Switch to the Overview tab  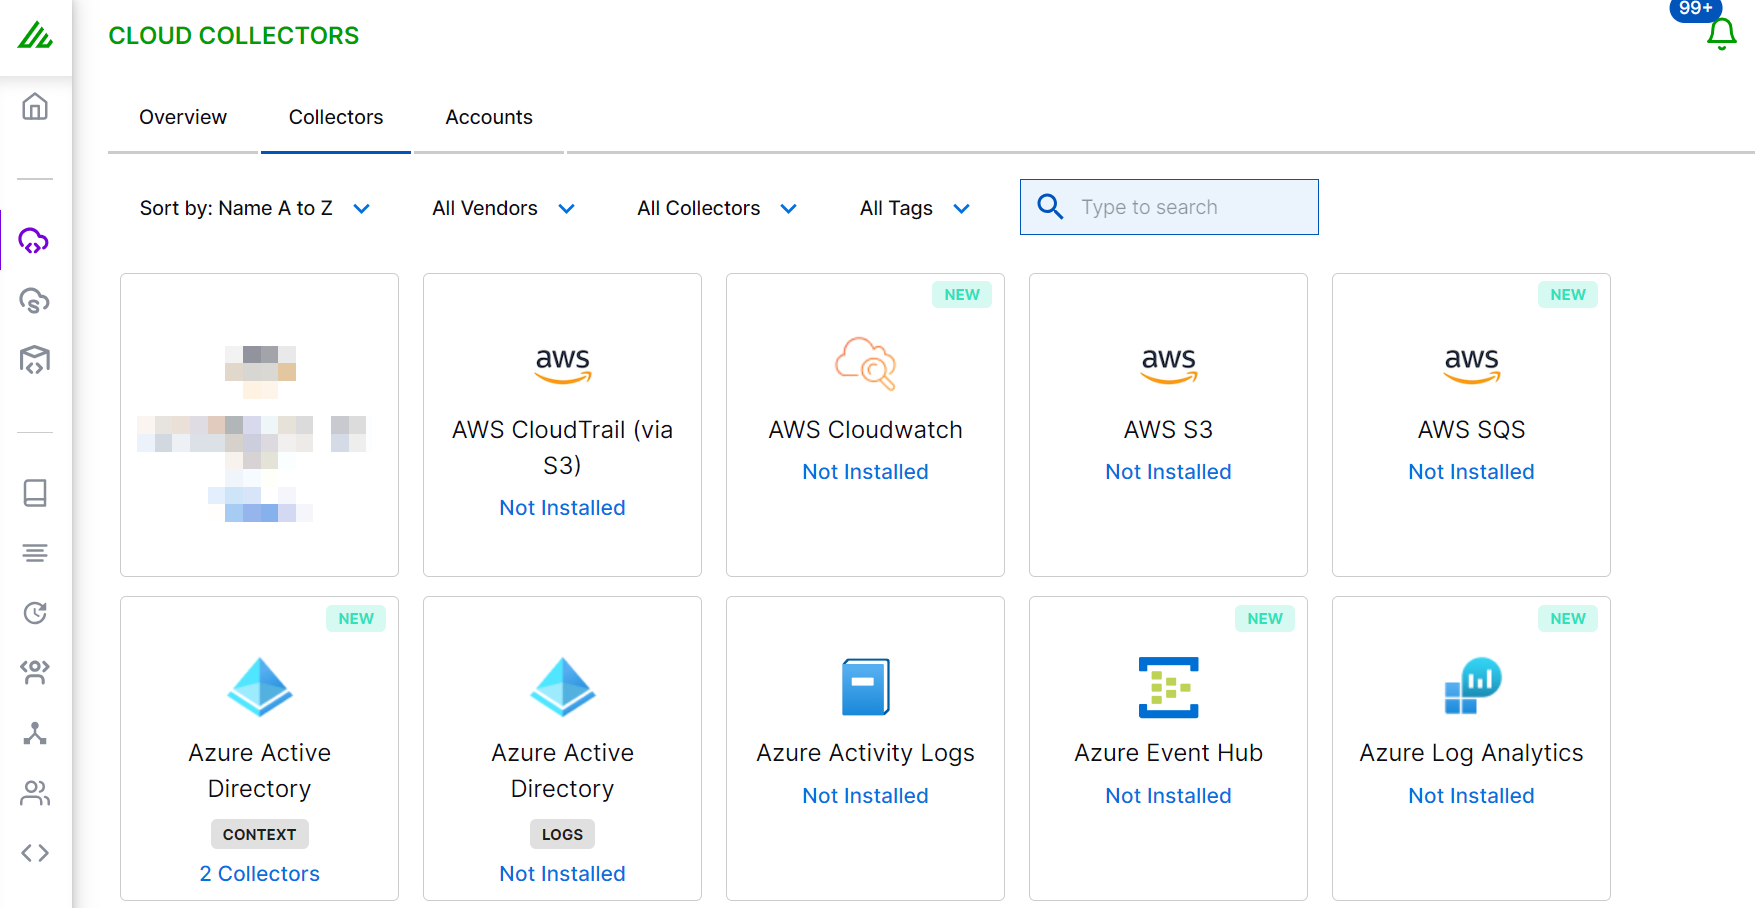[x=183, y=117]
